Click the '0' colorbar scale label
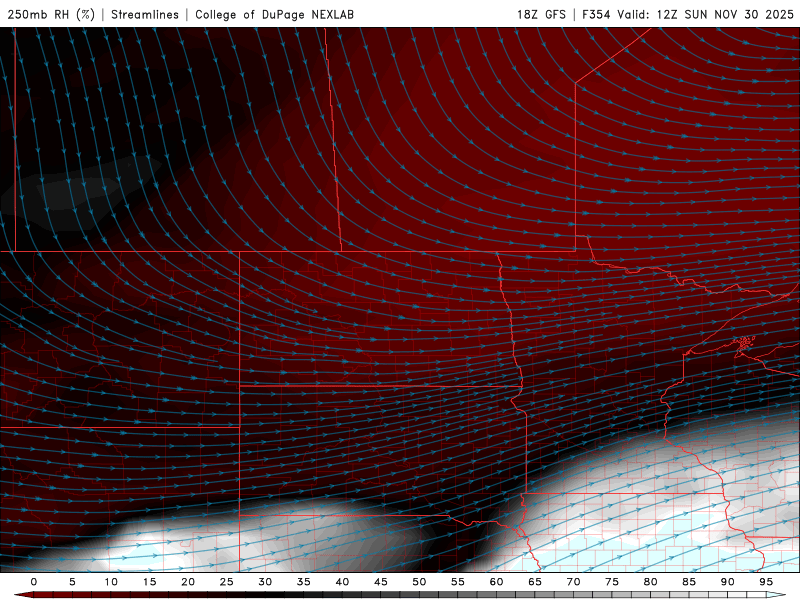Screen dimensions: 800x600 click(x=34, y=582)
